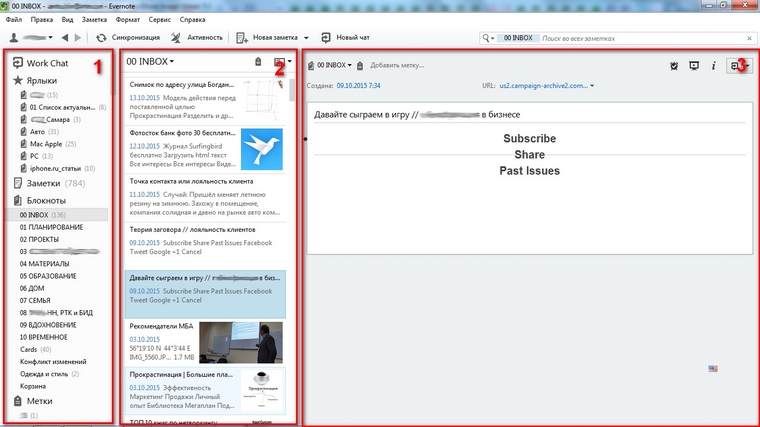Select the Cards notebook
760x427 pixels.
pos(35,349)
